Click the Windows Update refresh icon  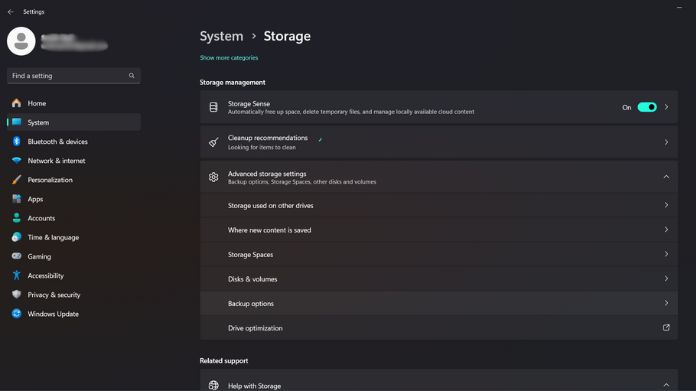click(x=16, y=314)
